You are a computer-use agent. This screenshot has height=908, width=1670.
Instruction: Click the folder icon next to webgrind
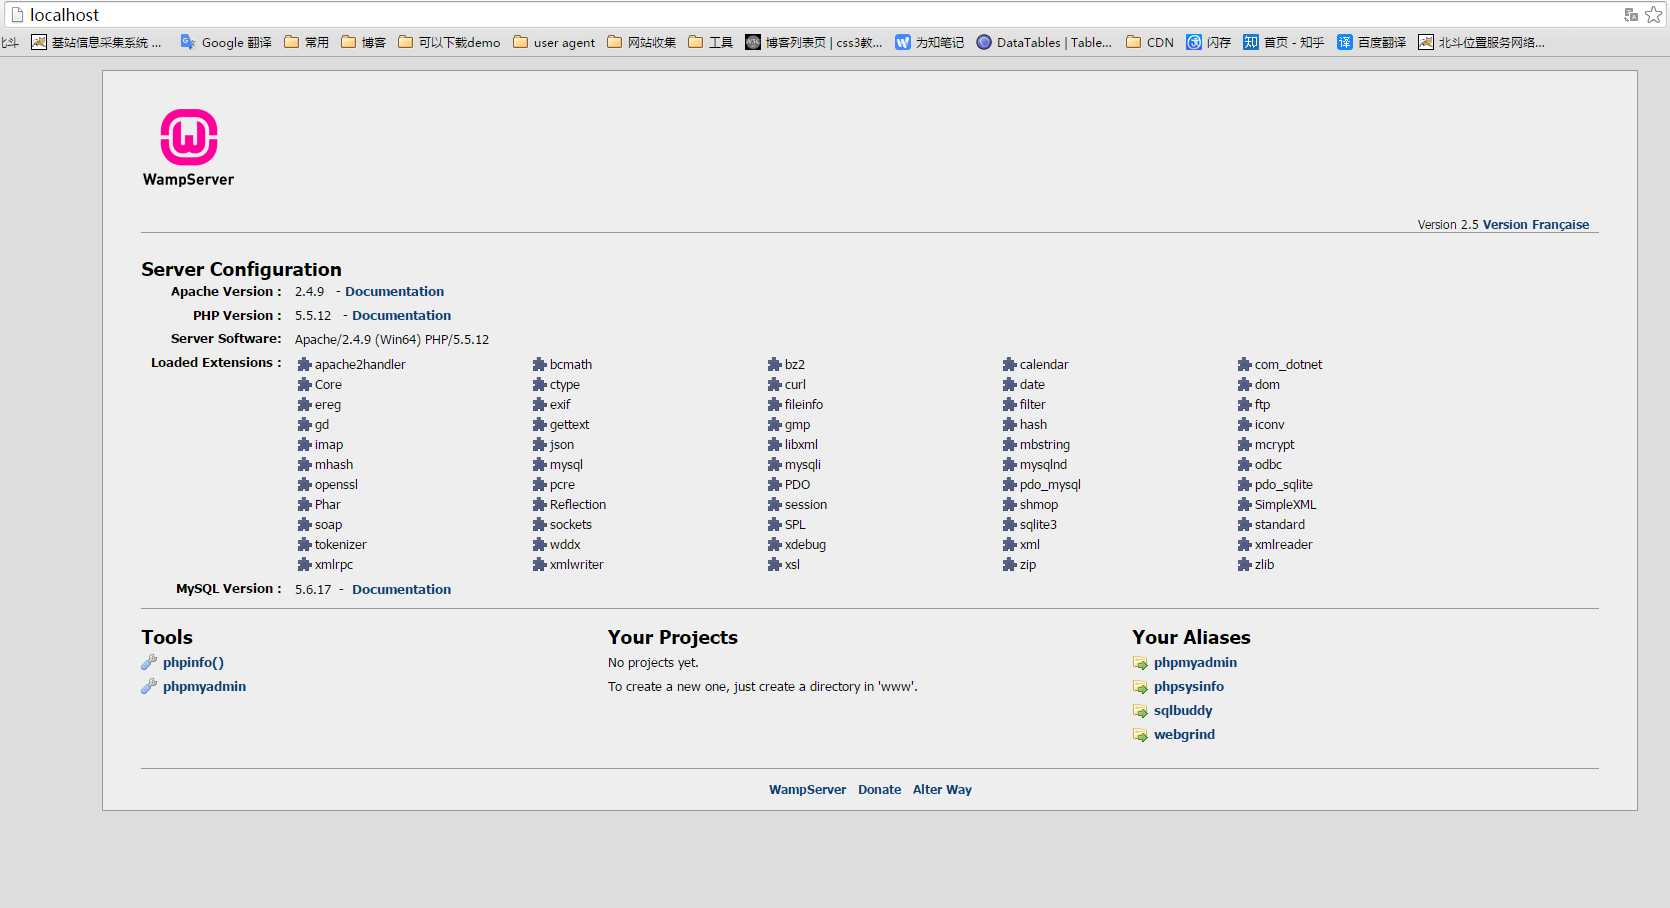(1140, 735)
